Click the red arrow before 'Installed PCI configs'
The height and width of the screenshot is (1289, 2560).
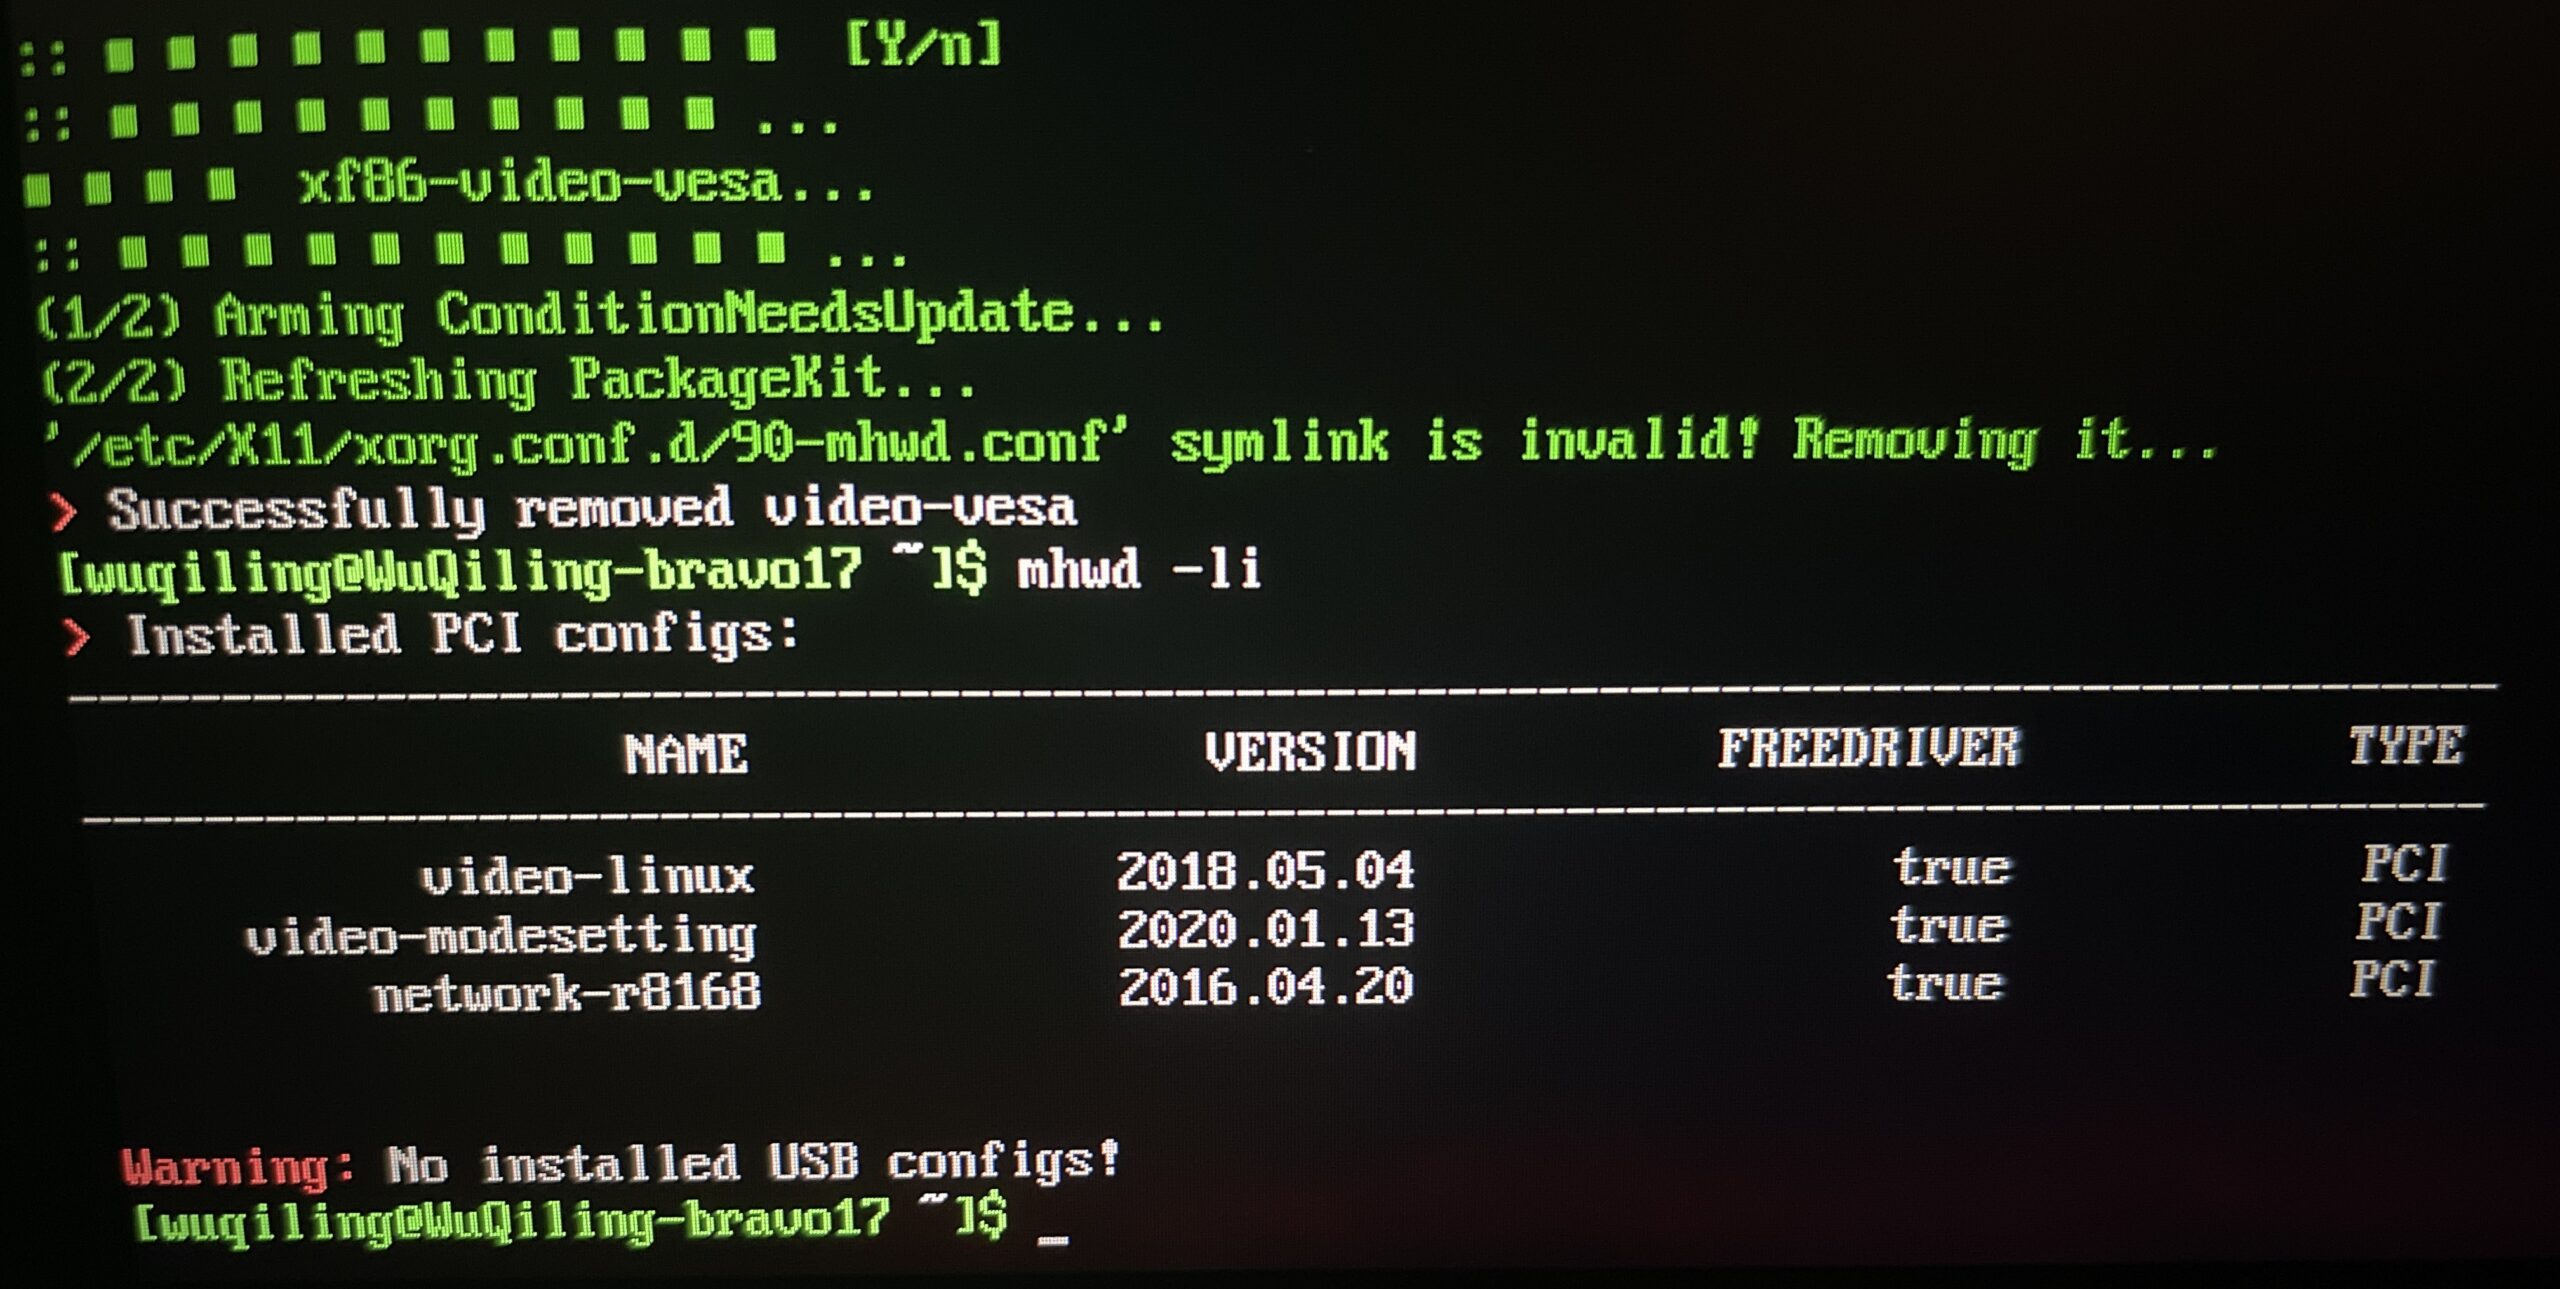point(76,636)
